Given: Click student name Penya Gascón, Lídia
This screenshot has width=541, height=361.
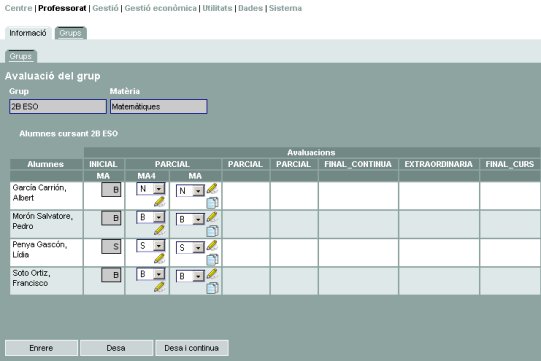Looking at the screenshot, I should tap(40, 250).
